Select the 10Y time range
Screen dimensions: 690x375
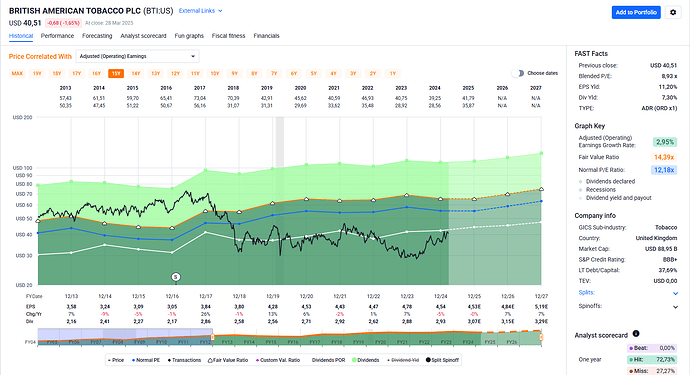coord(215,74)
